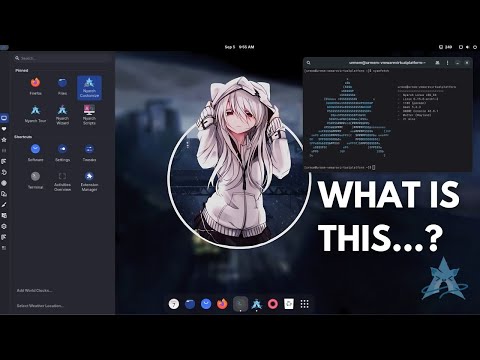Image resolution: width=480 pixels, height=360 pixels.
Task: Click the terminal search icon
Action: pyautogui.click(x=309, y=63)
